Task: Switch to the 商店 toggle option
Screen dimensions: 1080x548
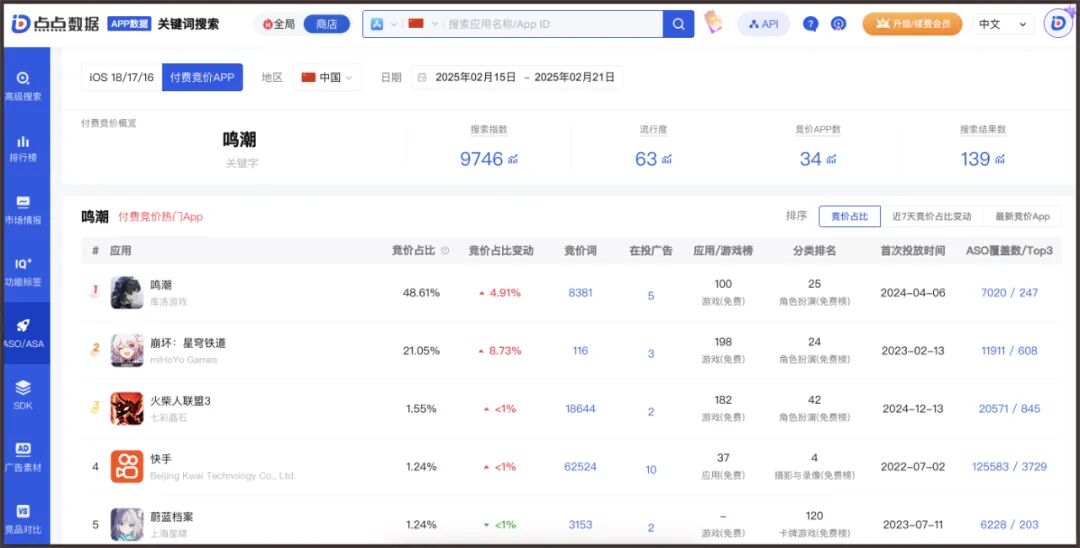Action: [326, 24]
